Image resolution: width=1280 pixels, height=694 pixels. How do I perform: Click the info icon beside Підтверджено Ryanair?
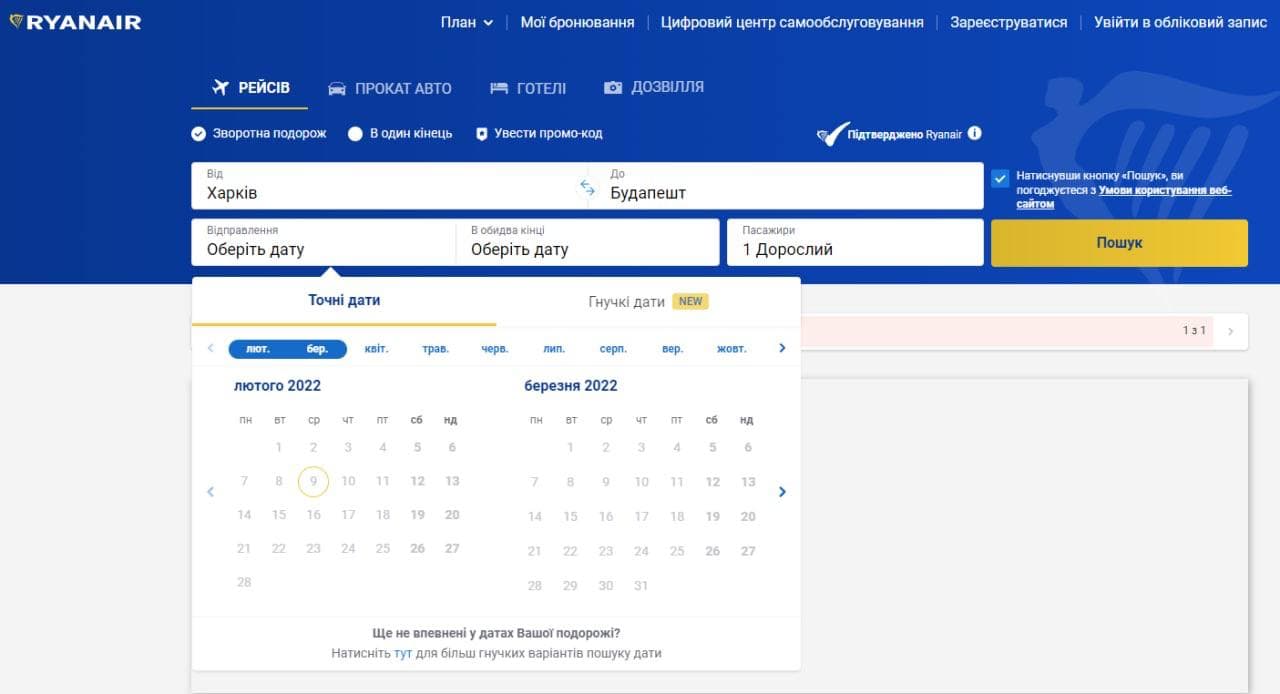point(973,133)
